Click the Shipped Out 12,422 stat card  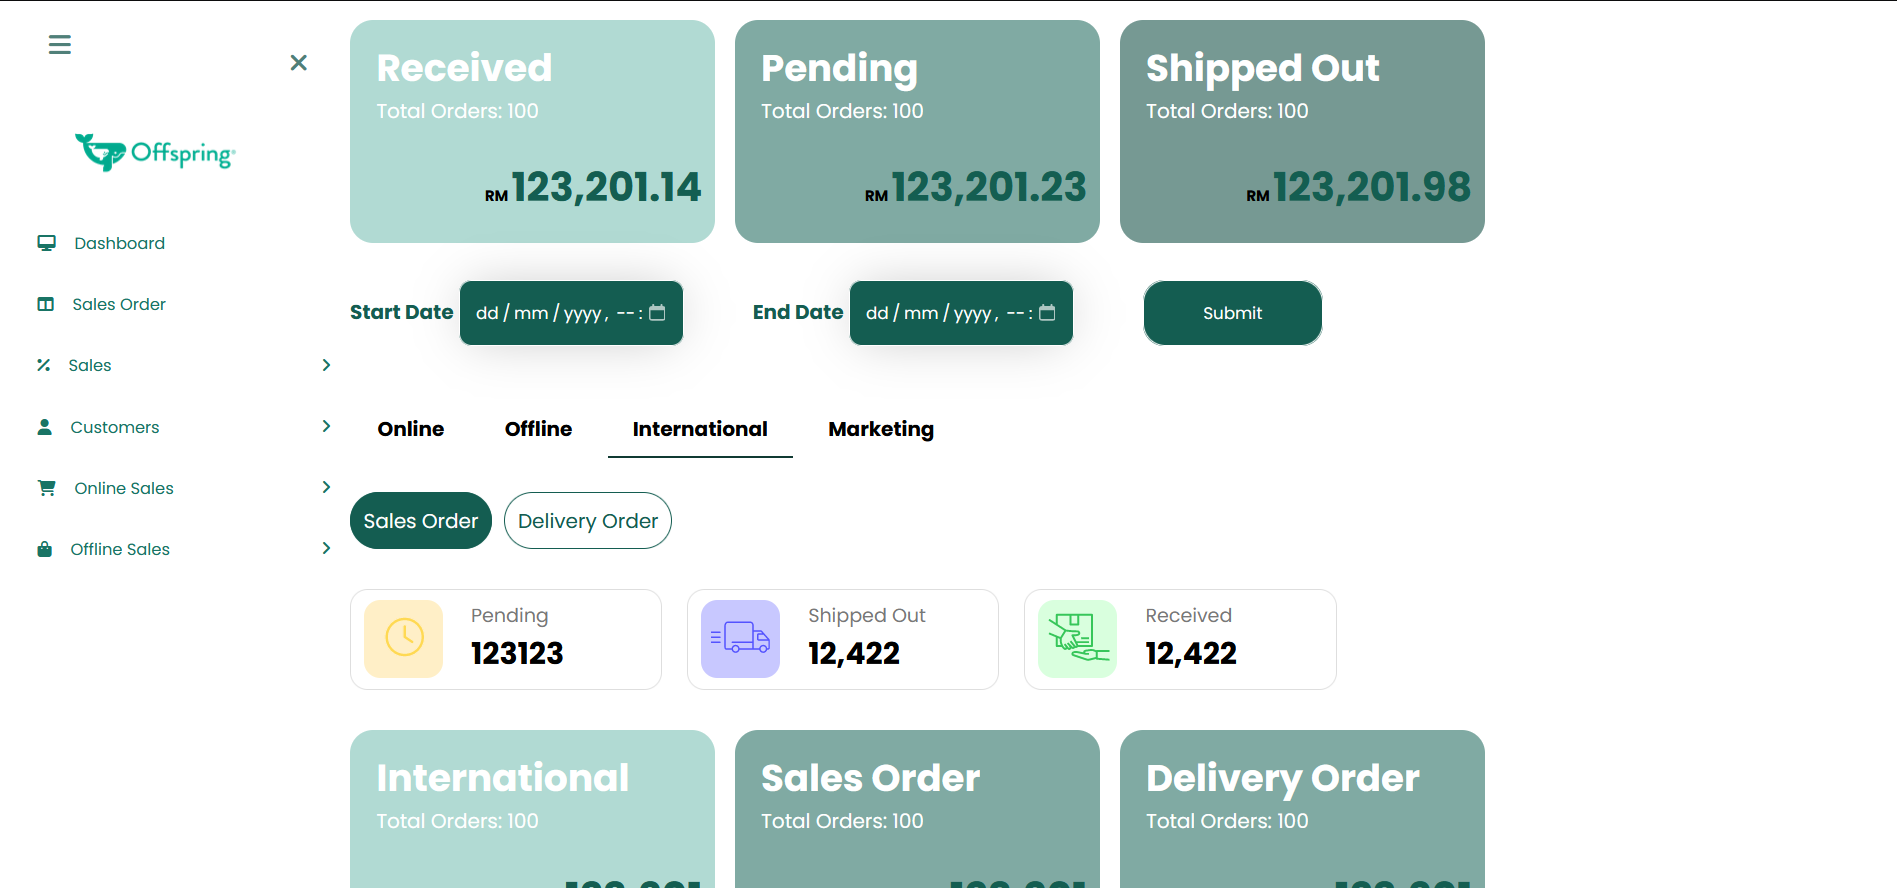pos(843,639)
